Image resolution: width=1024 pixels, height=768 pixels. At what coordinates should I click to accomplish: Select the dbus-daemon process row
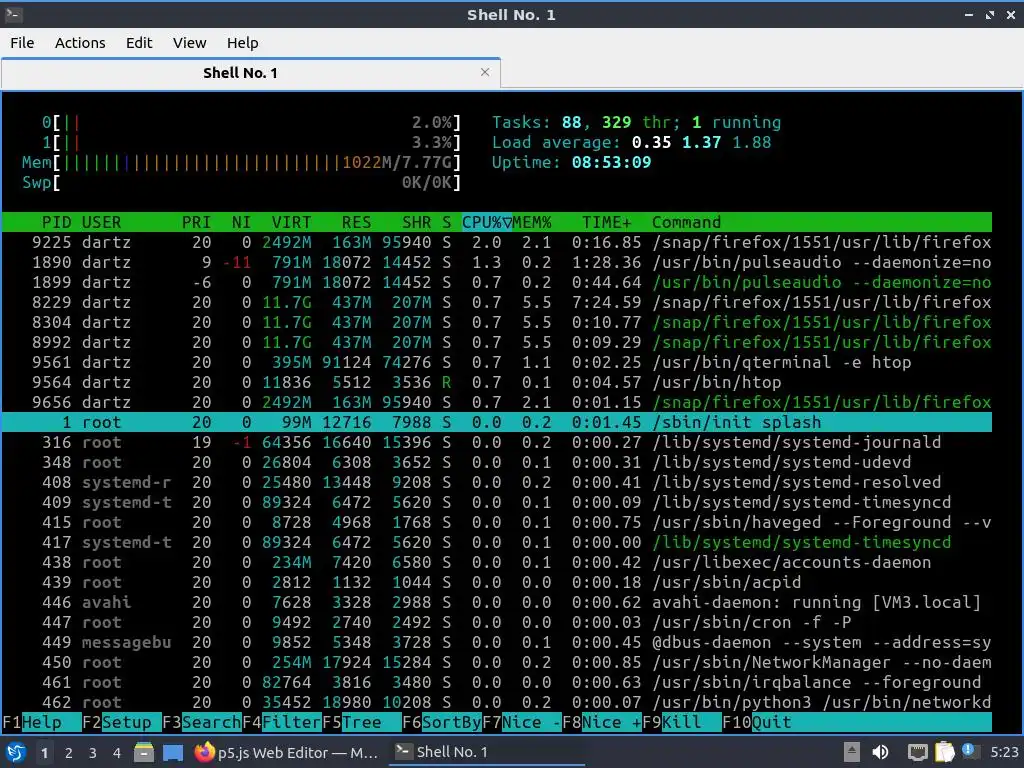coord(496,642)
